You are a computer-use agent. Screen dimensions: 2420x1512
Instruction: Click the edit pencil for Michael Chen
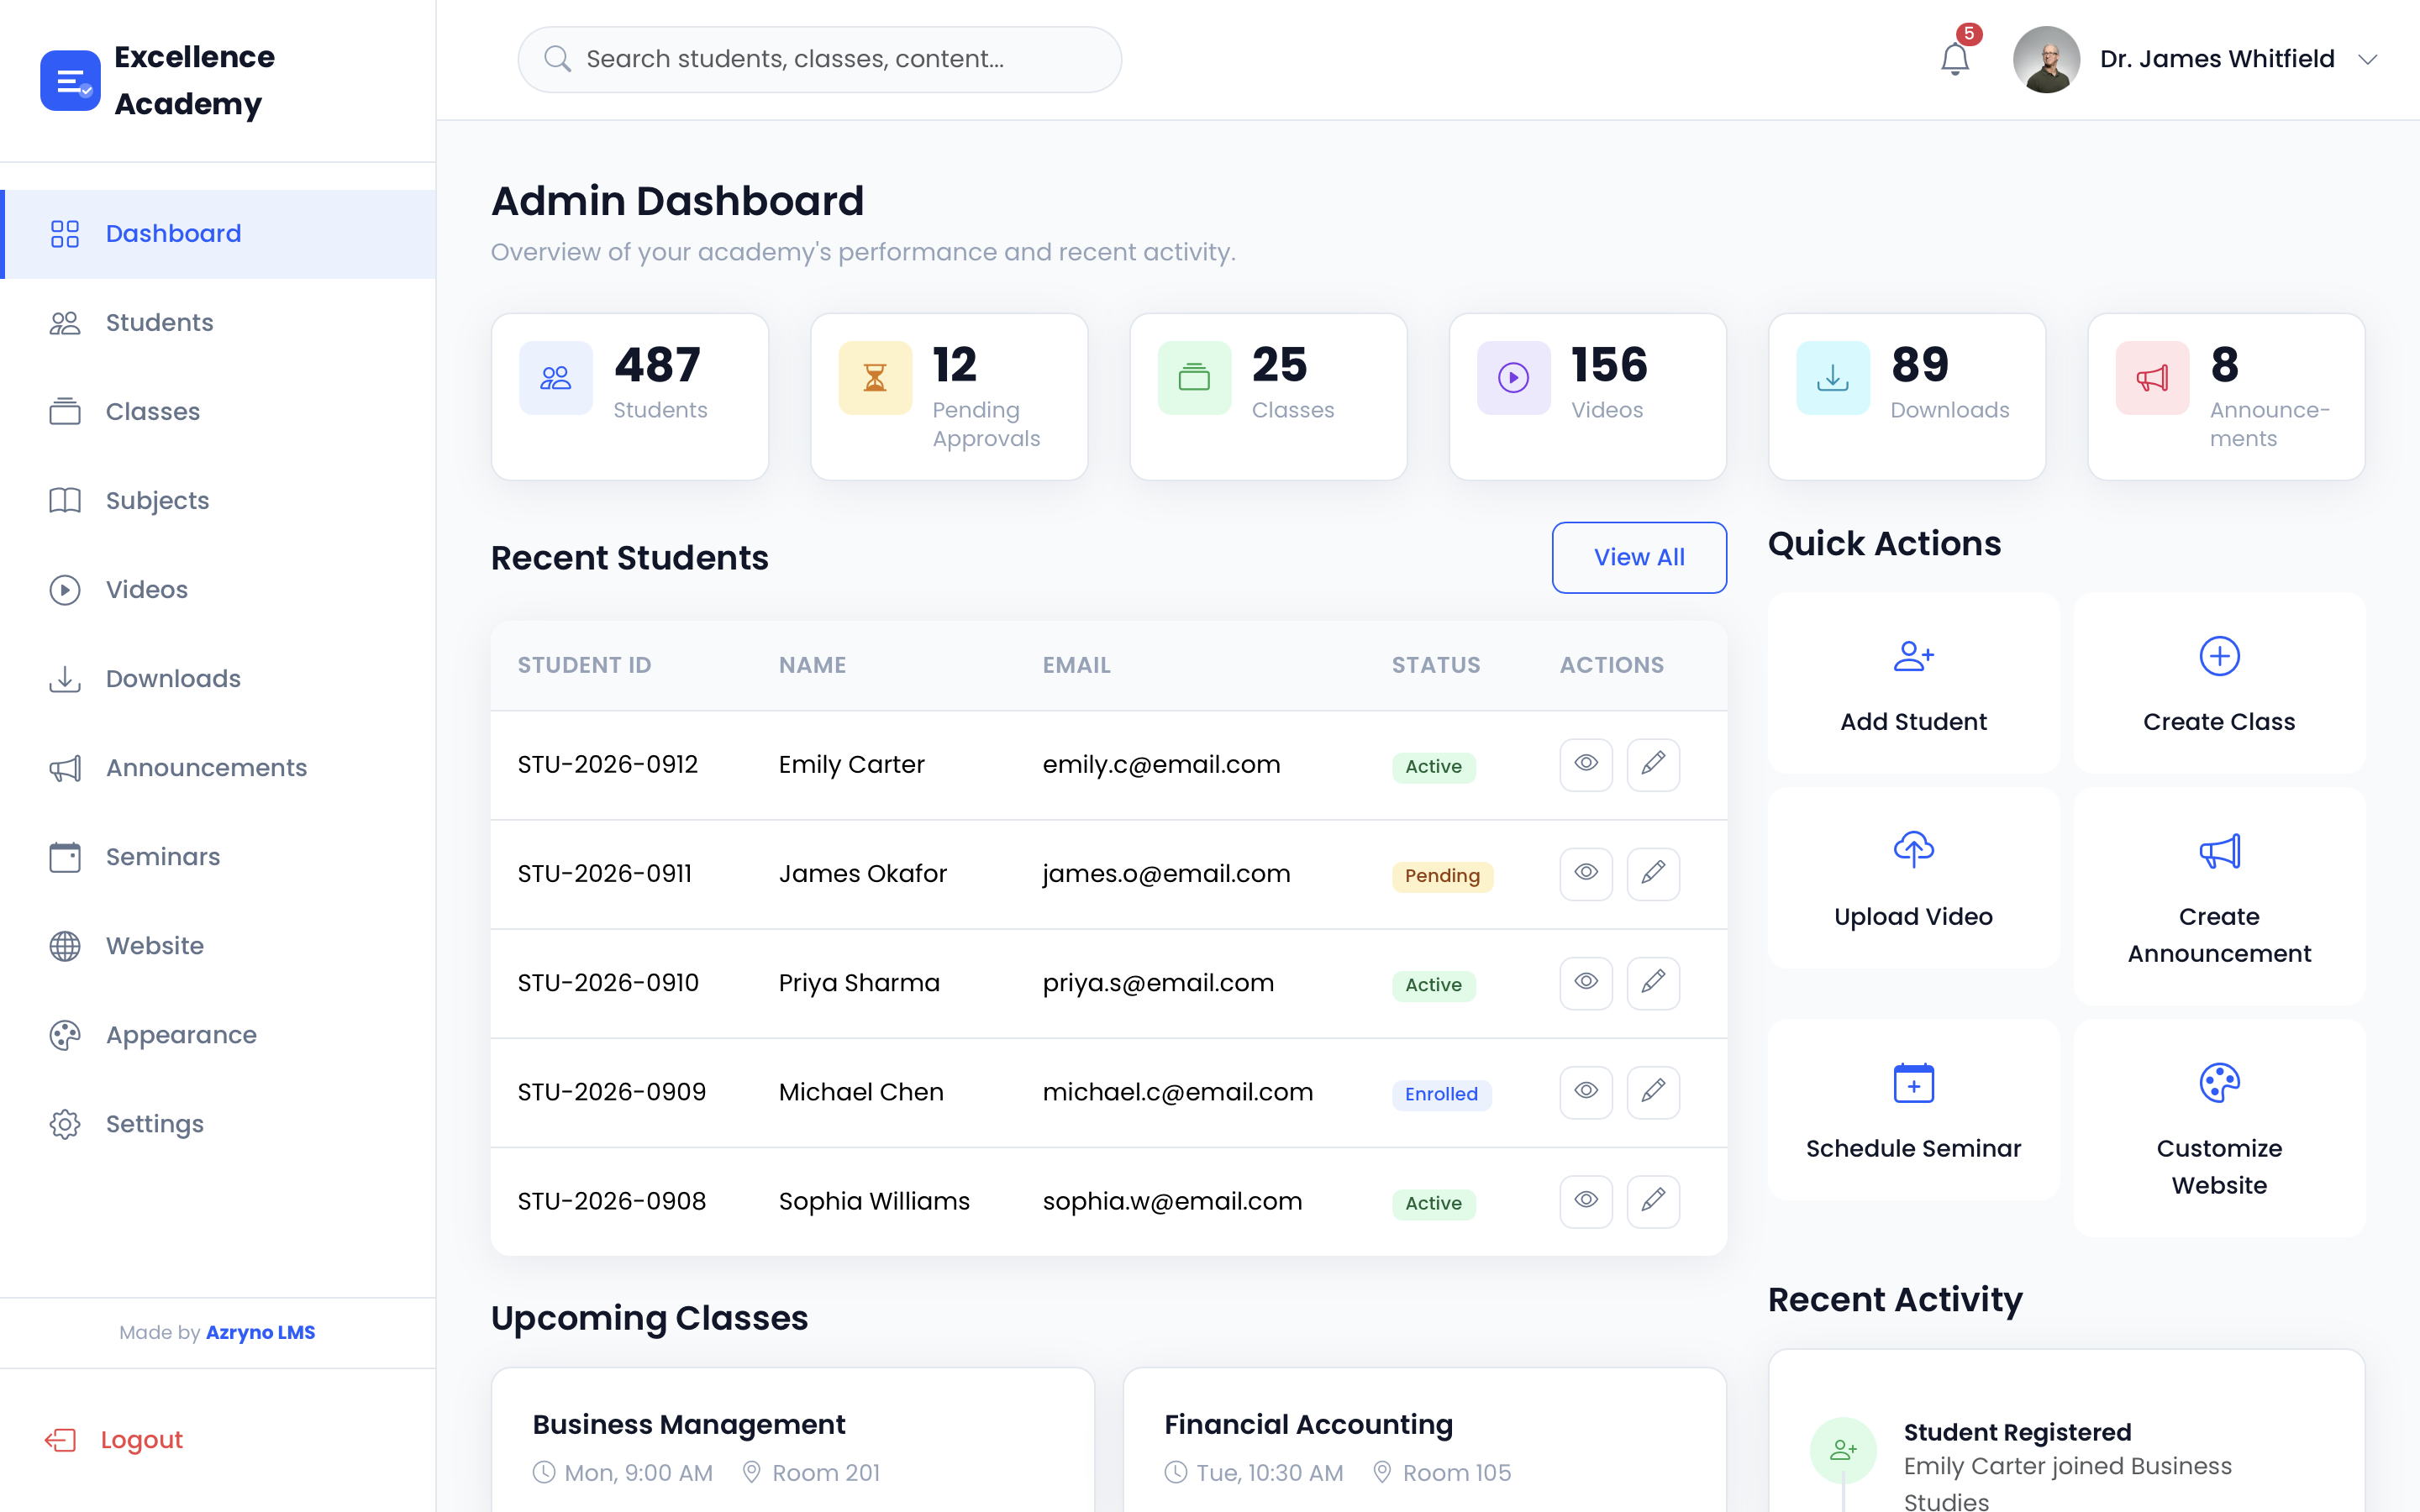pos(1653,1092)
